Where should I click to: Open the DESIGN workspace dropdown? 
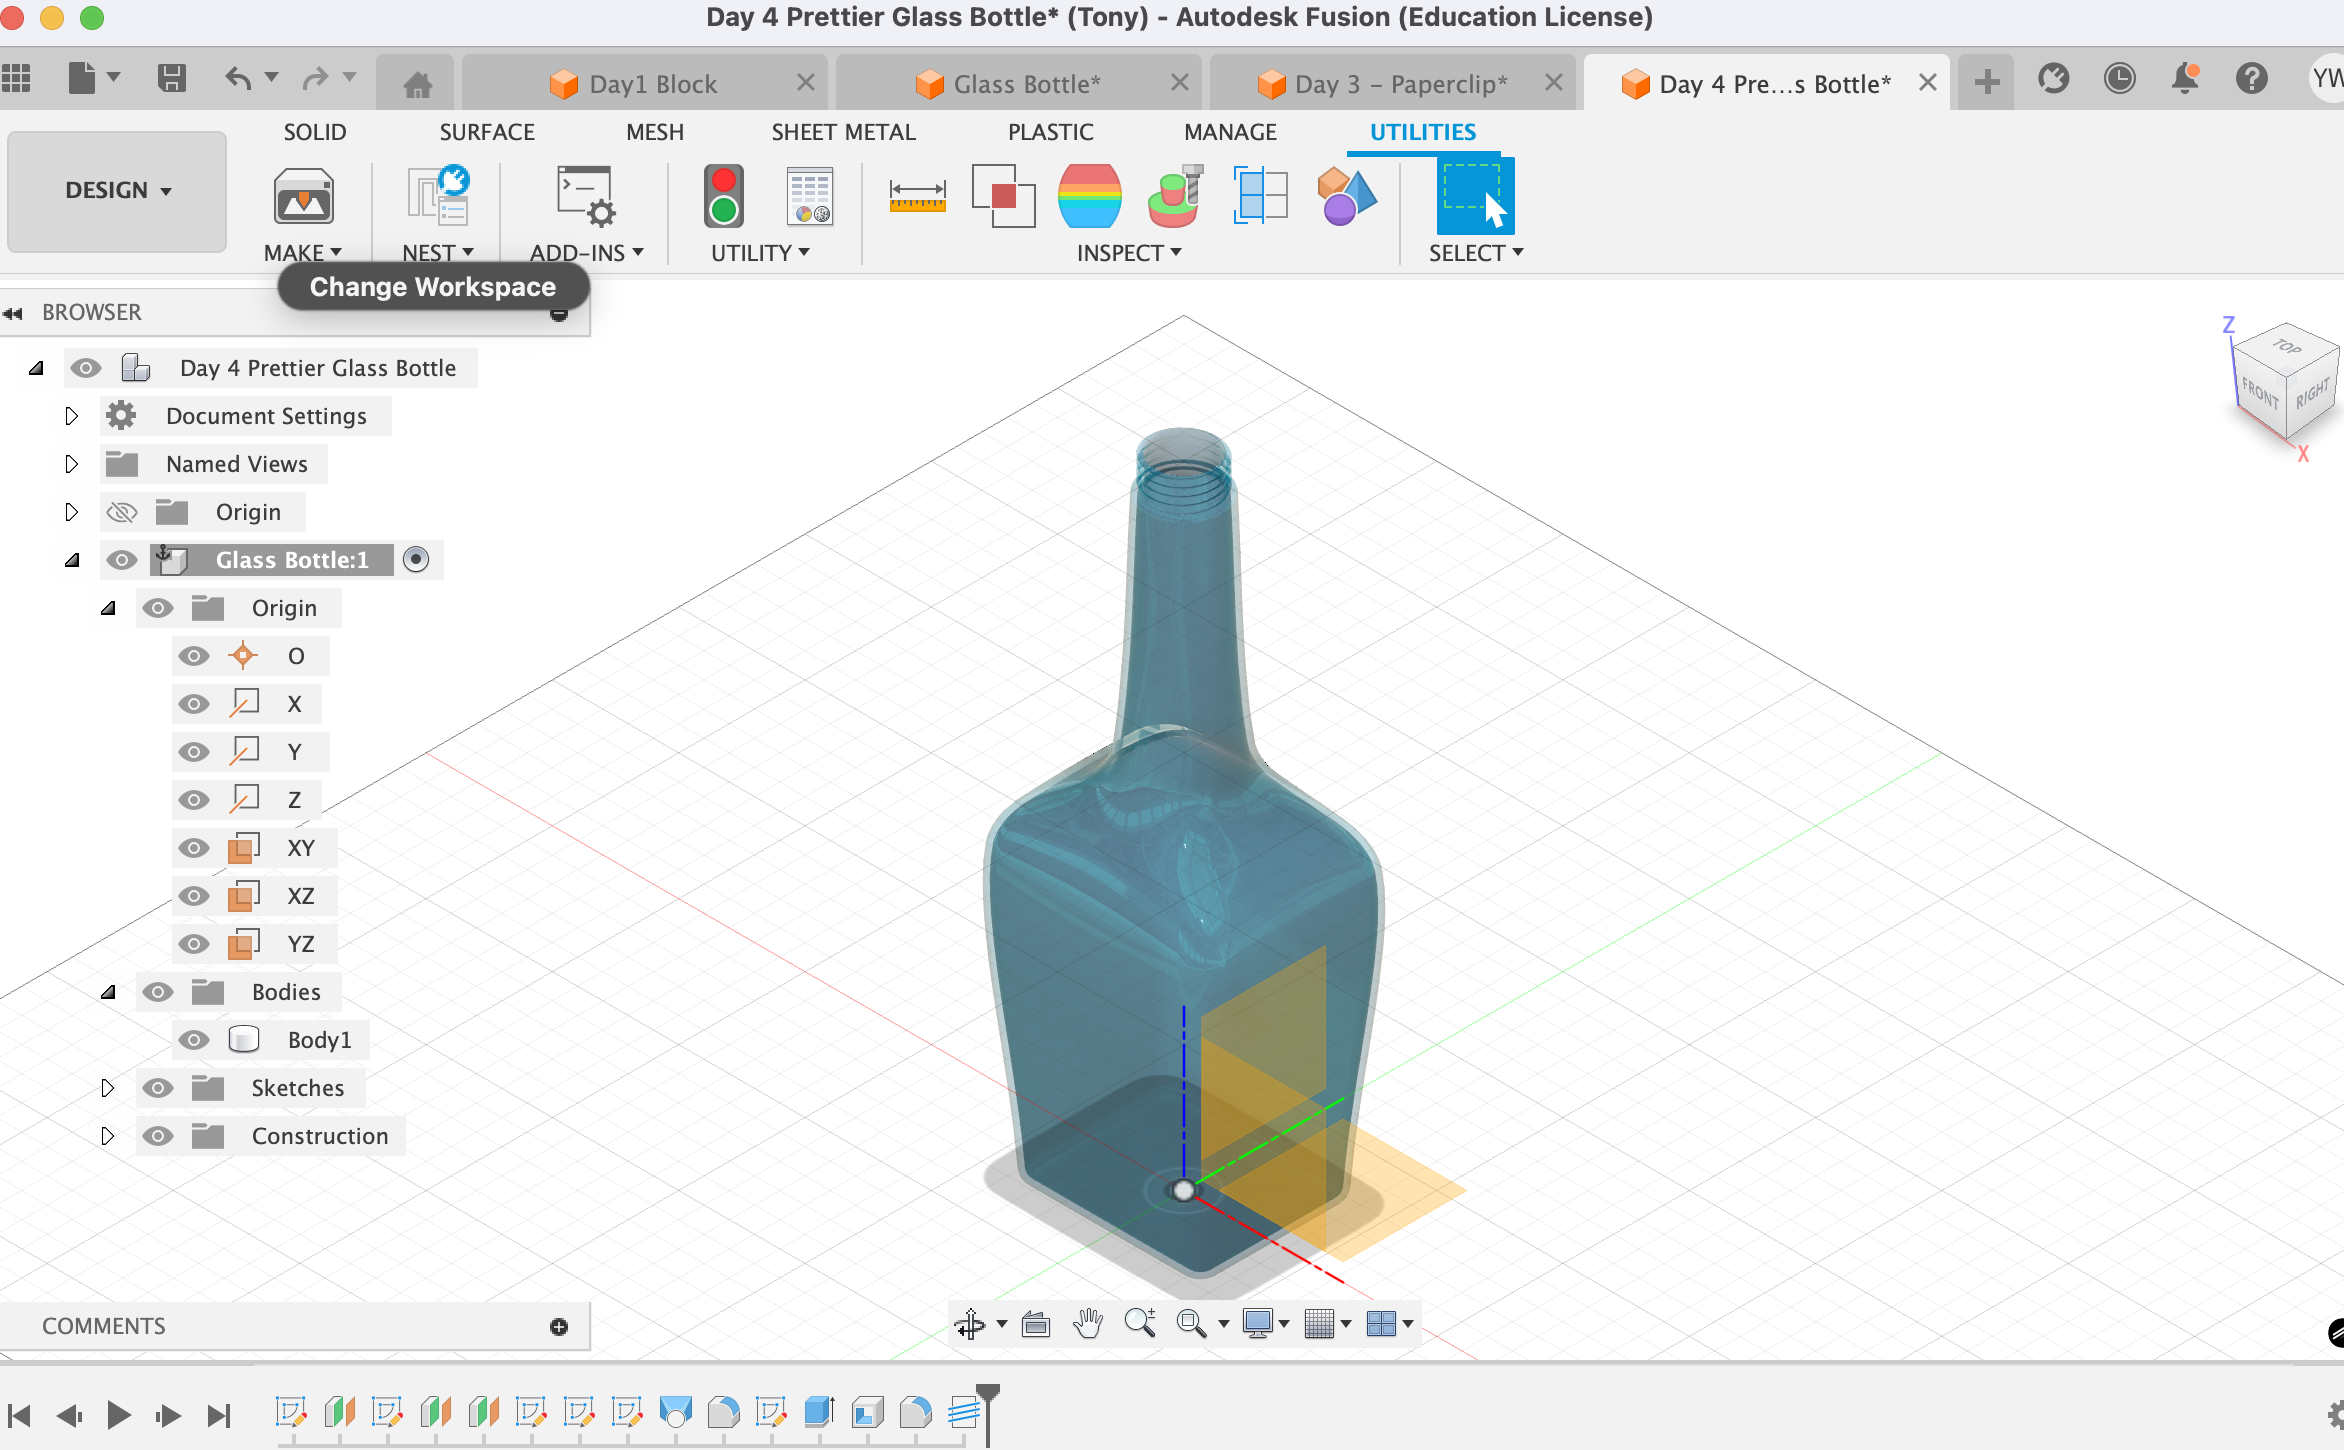pos(118,190)
